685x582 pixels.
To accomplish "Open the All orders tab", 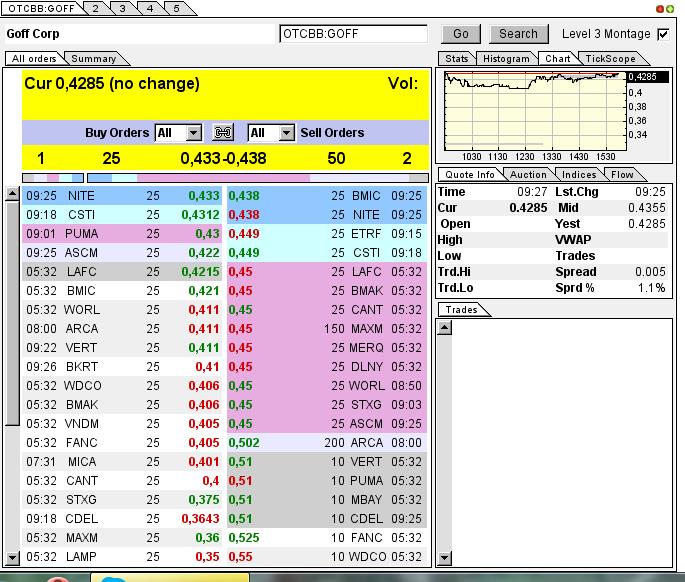I will click(x=34, y=59).
